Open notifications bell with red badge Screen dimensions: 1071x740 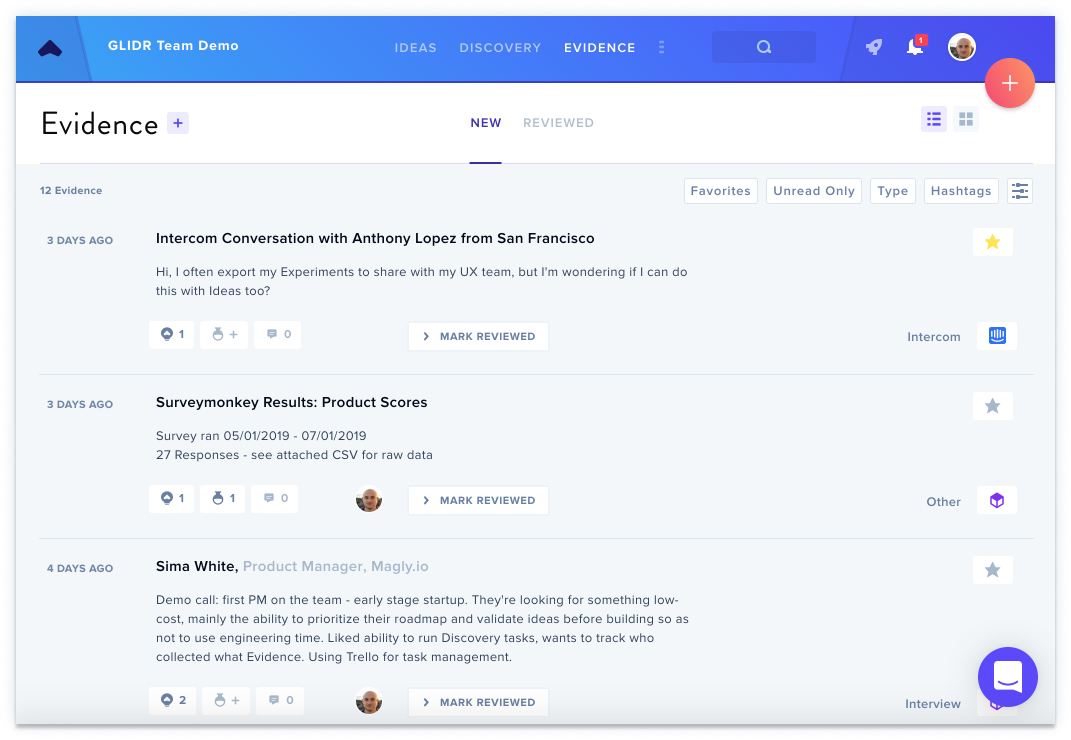915,46
